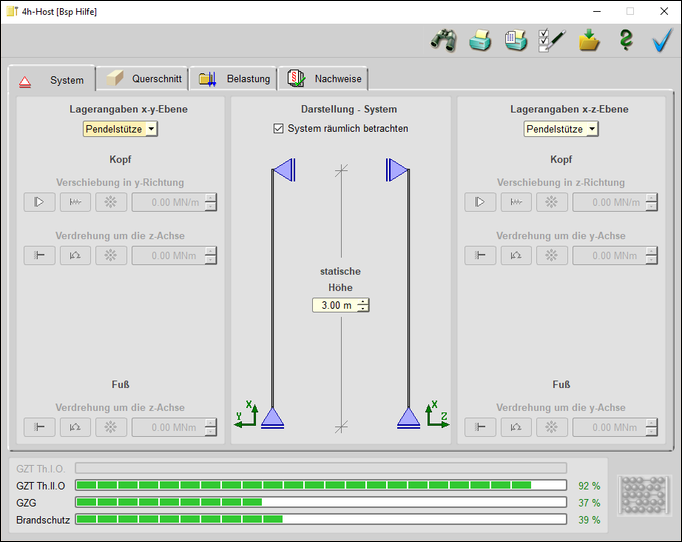Toggle 'System räumlich betrachten' checkbox
This screenshot has width=682, height=542.
coord(279,129)
